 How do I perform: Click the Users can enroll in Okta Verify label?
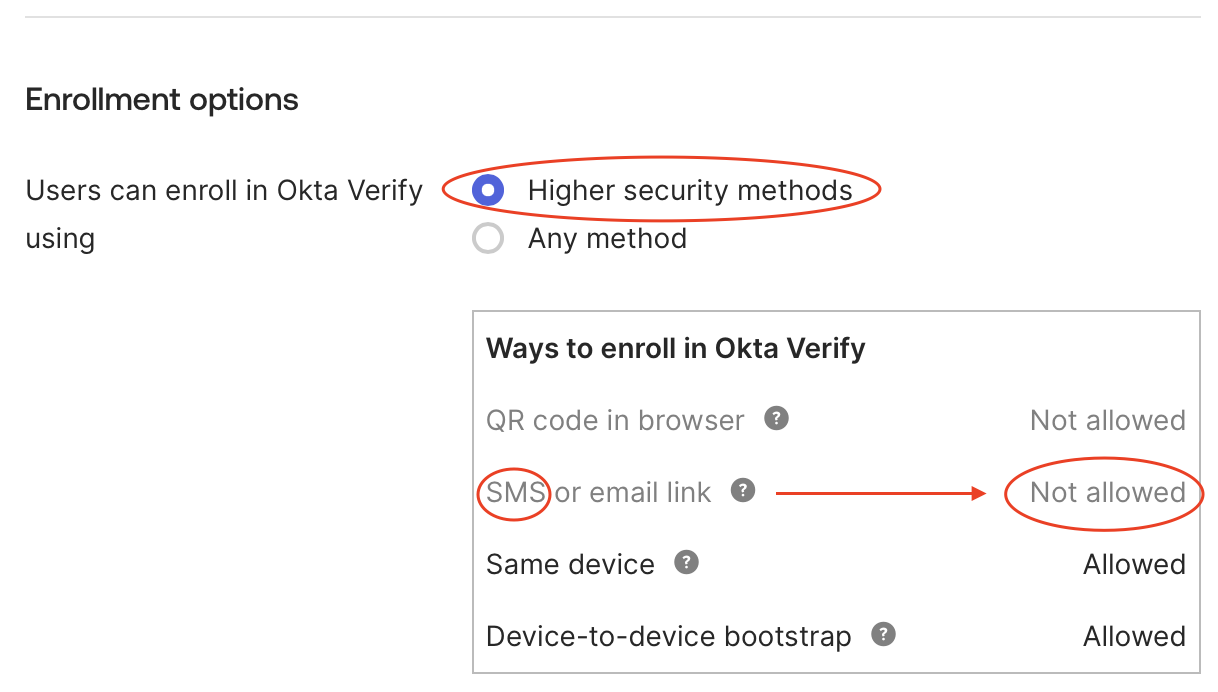(x=224, y=190)
